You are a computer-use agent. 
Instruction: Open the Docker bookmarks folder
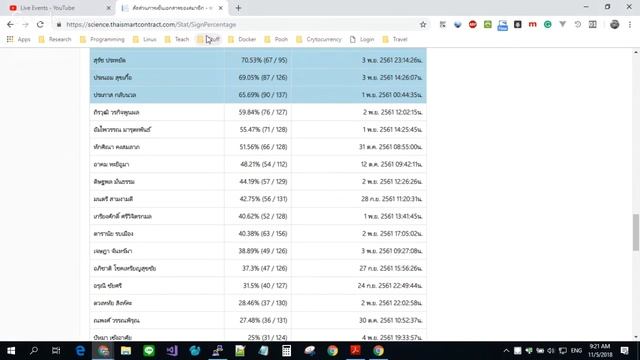(x=242, y=39)
